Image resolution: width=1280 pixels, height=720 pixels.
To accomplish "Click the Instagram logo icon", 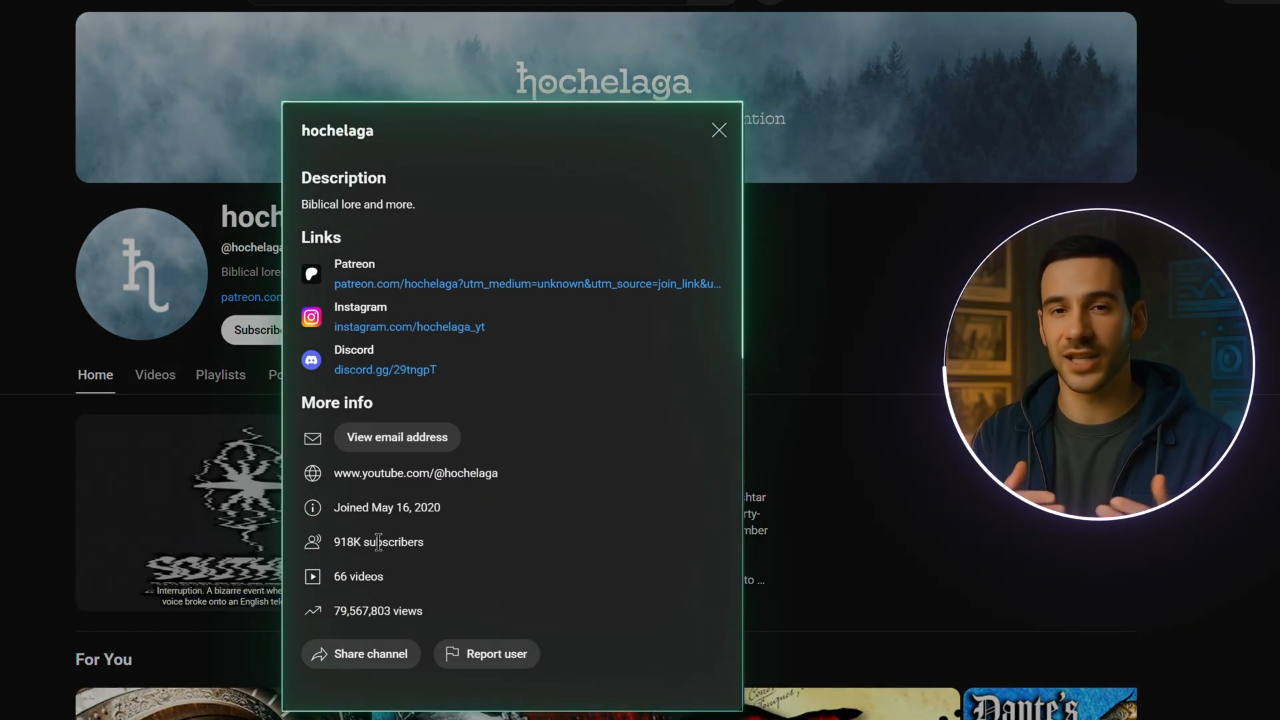I will pos(312,317).
